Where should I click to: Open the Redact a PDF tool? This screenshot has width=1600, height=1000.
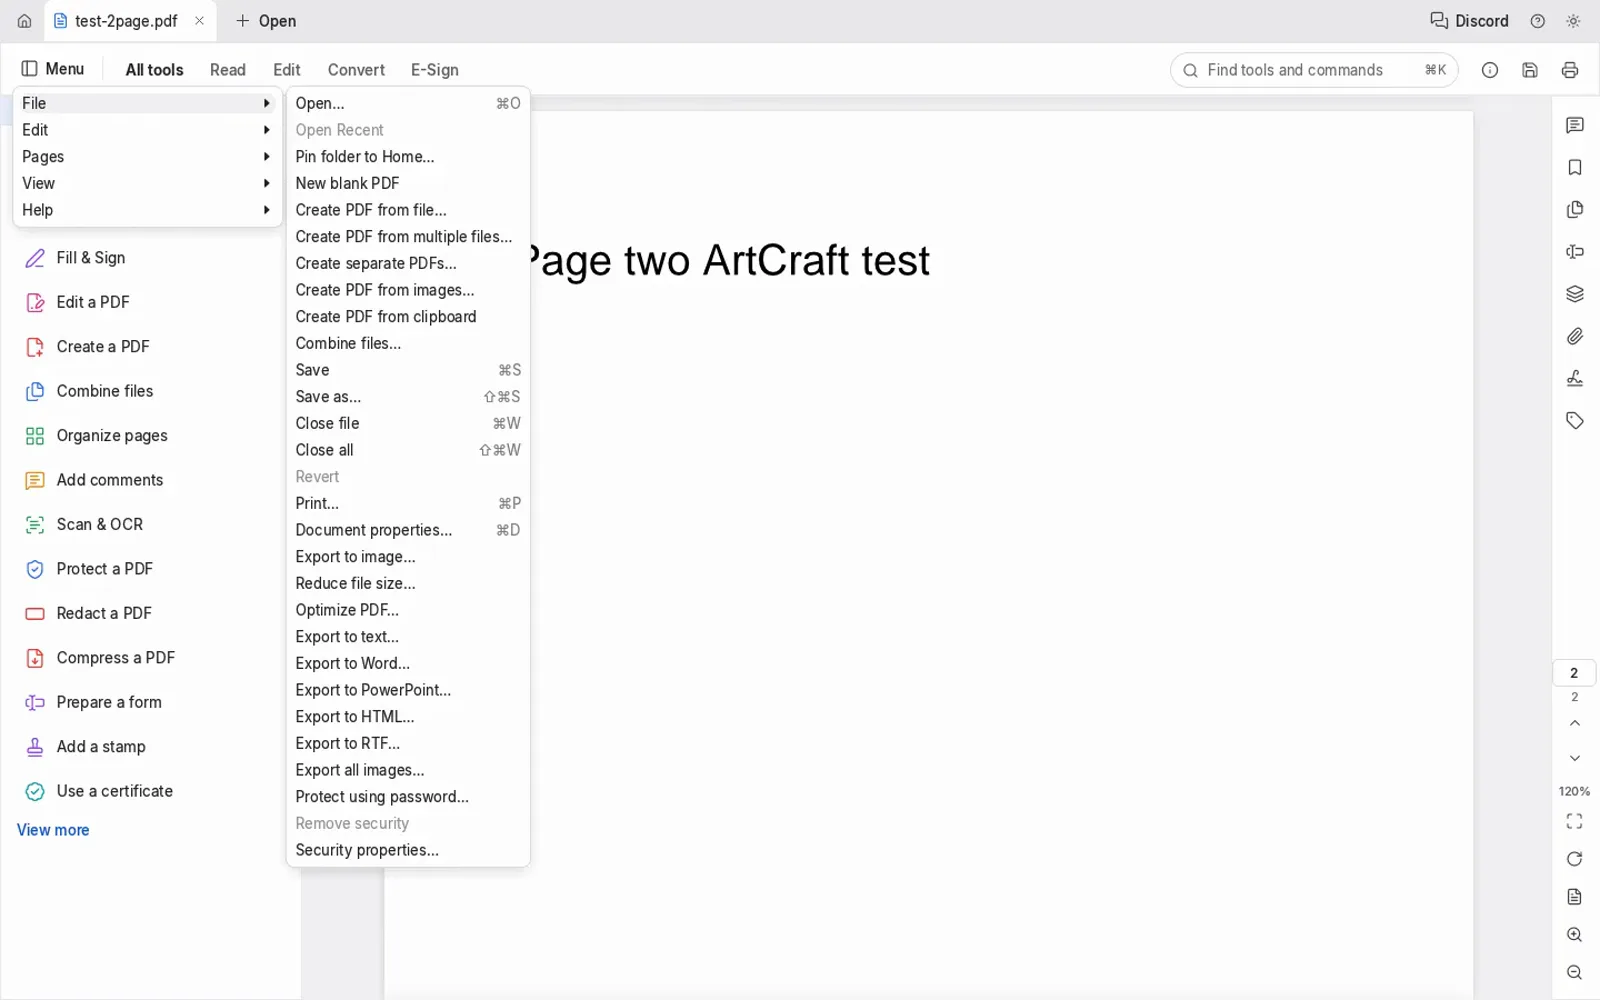(104, 614)
